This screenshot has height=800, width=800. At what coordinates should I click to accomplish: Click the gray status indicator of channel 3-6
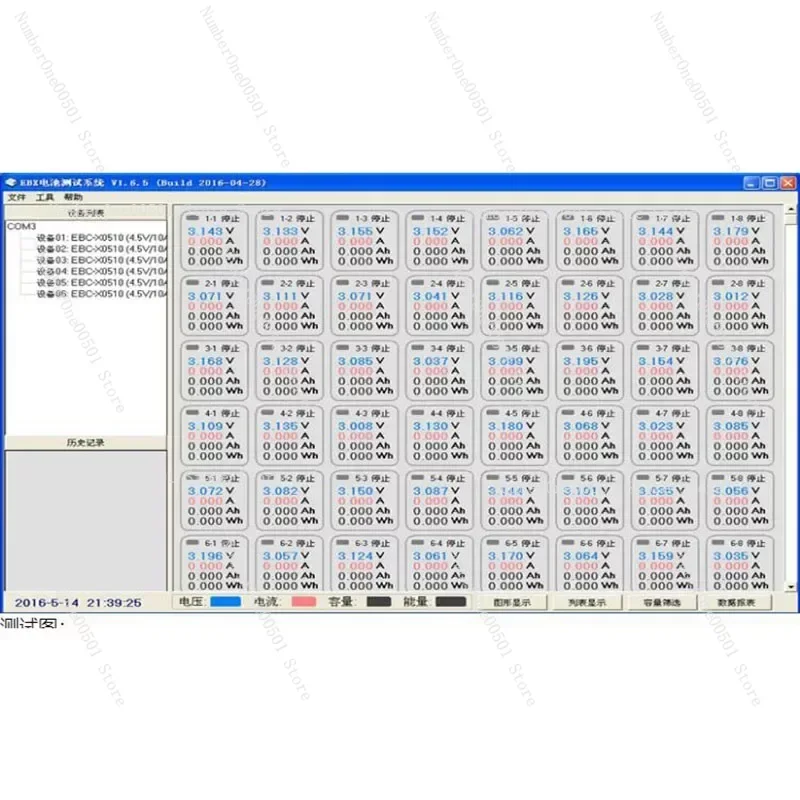tap(568, 347)
